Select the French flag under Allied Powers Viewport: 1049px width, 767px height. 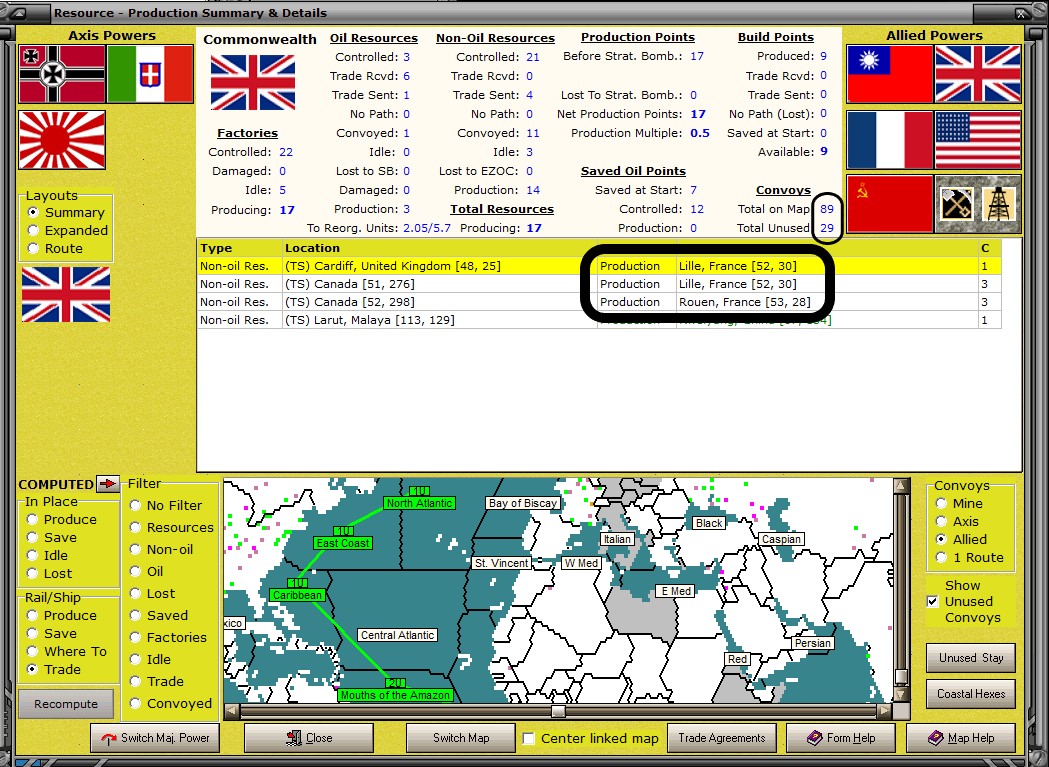tap(890, 140)
